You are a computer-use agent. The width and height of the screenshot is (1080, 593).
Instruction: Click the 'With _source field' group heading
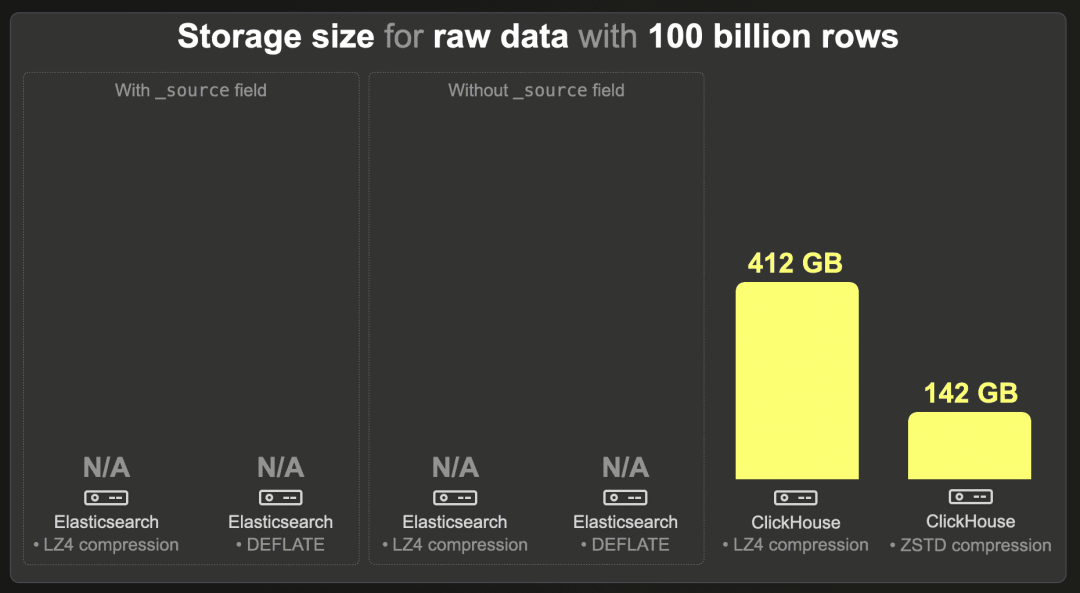tap(191, 90)
